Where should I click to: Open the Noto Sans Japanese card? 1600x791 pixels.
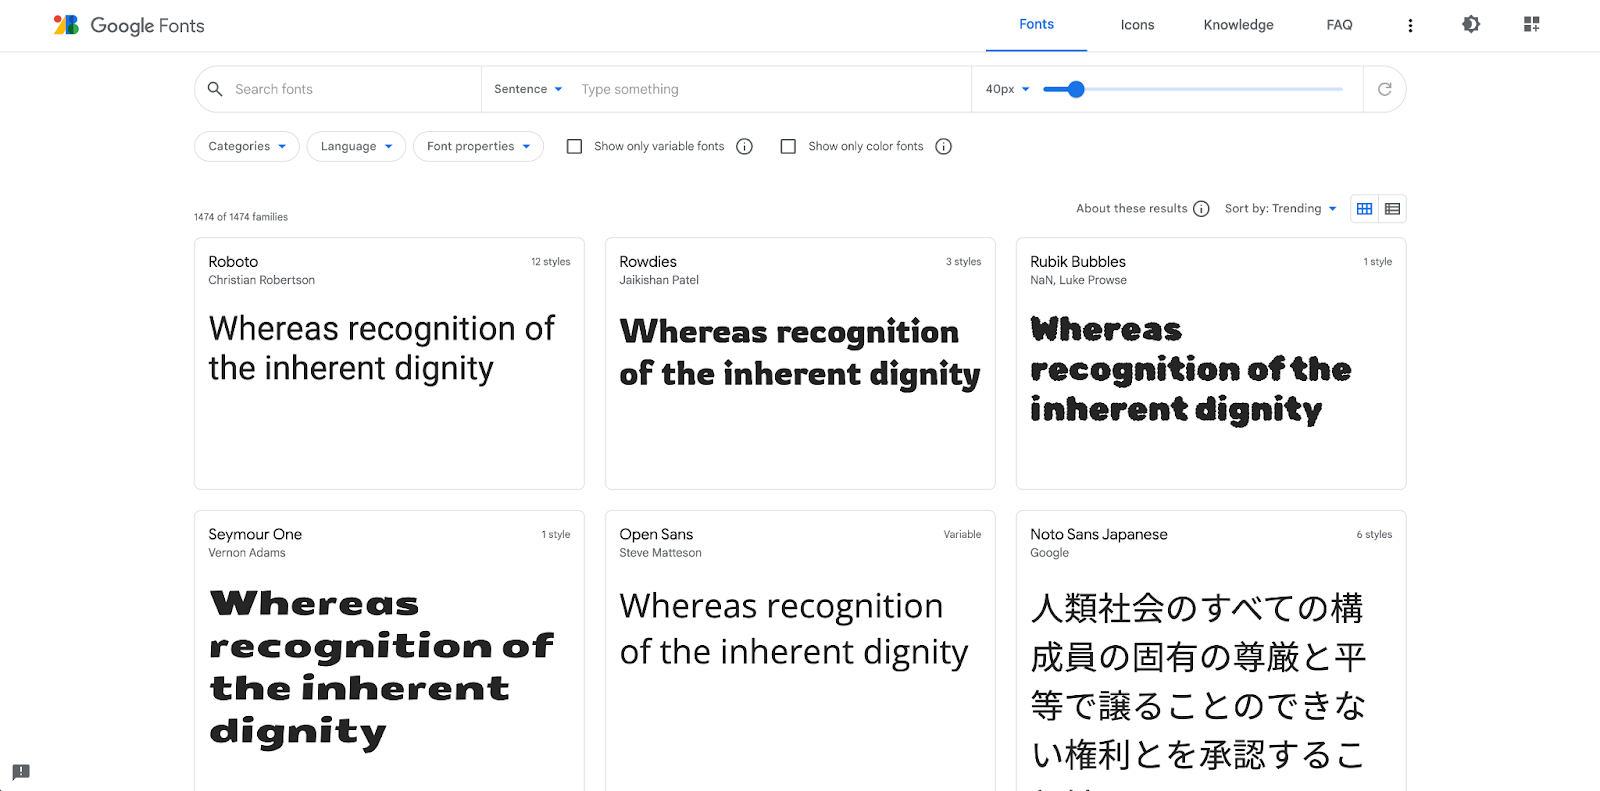tap(1211, 650)
